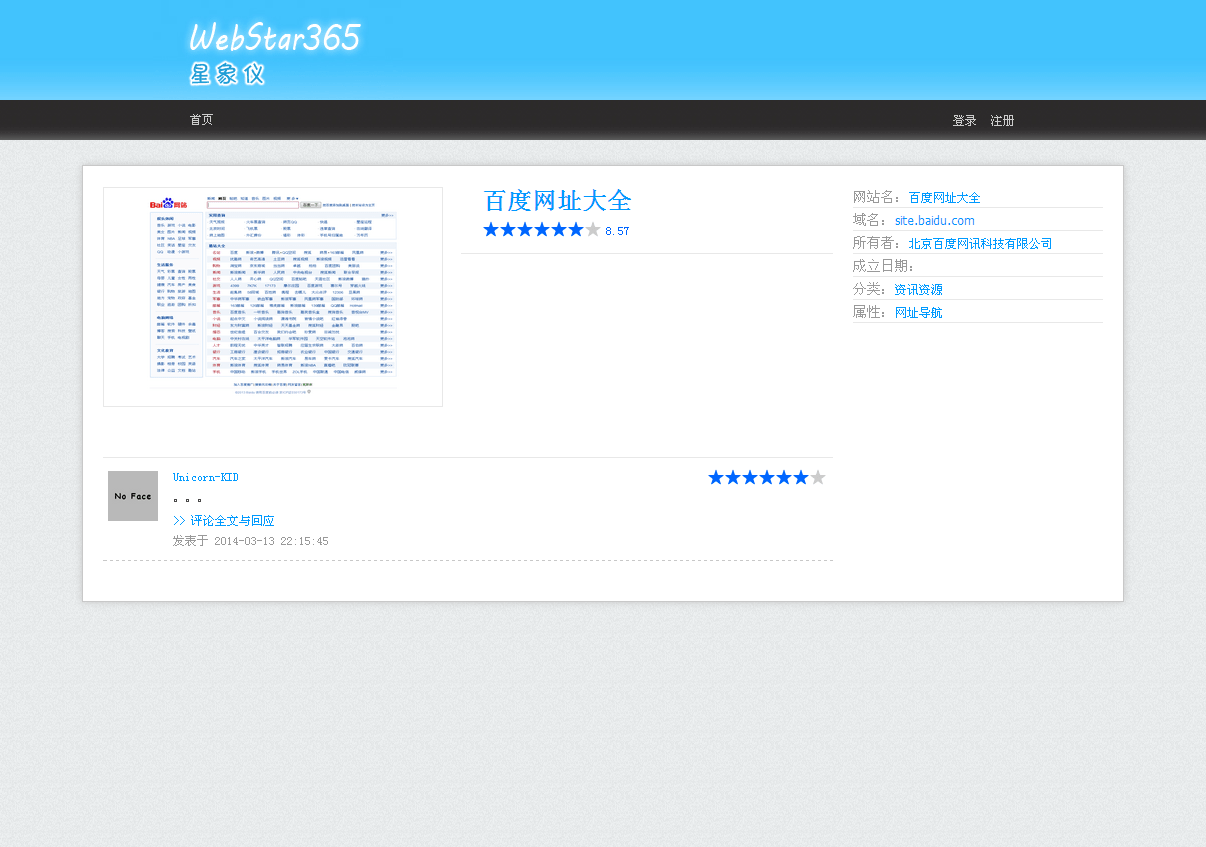Viewport: 1206px width, 847px height.
Task: Open the 注册 register link
Action: coord(1002,121)
